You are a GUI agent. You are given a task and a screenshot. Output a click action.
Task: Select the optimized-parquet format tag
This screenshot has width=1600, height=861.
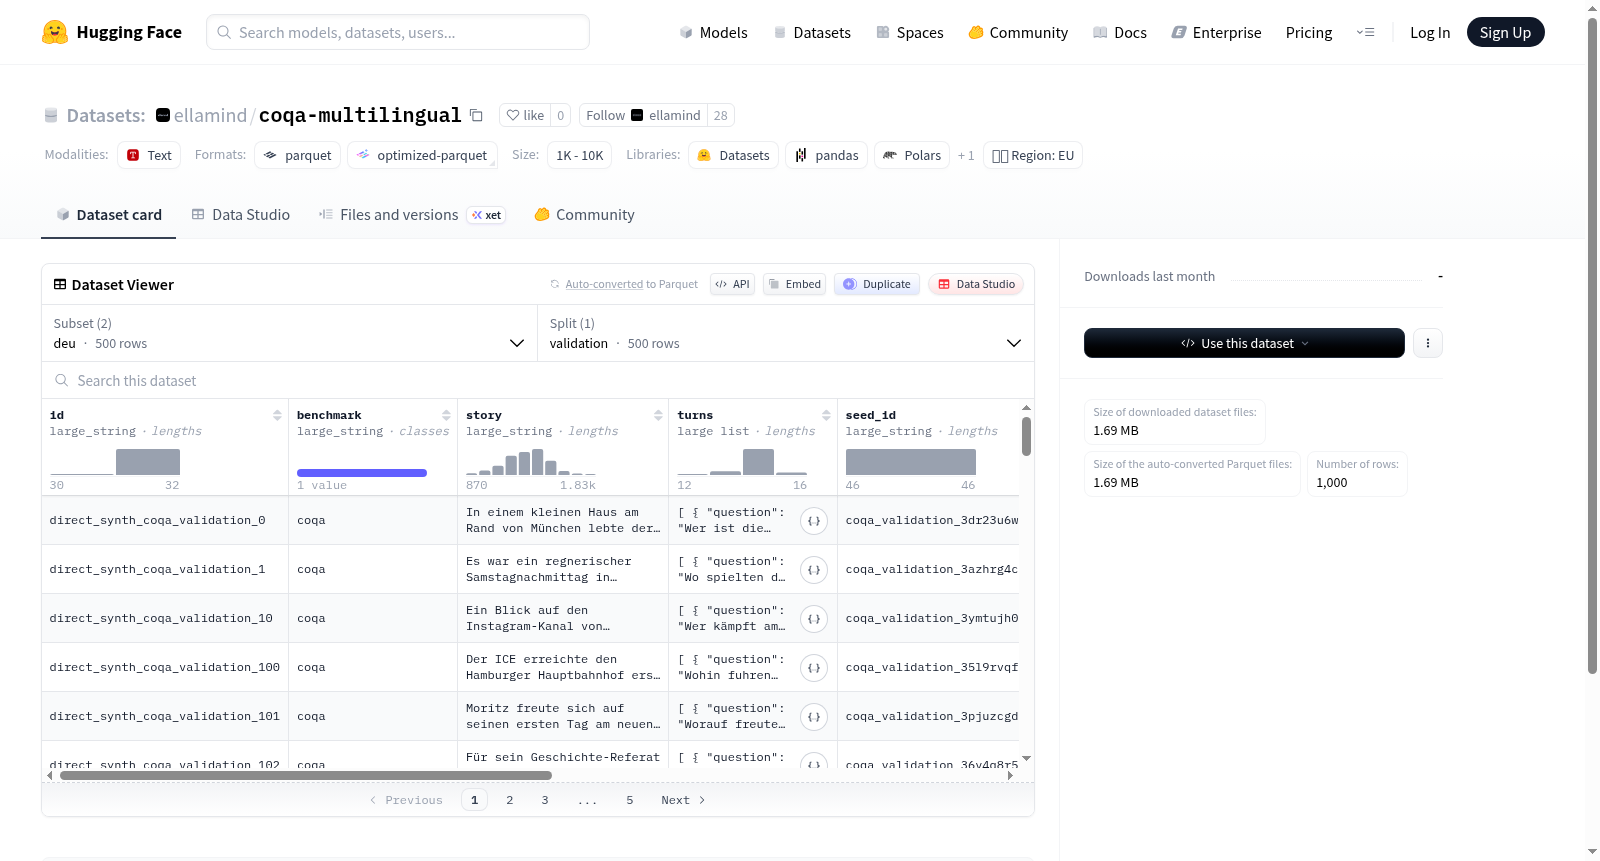point(422,155)
